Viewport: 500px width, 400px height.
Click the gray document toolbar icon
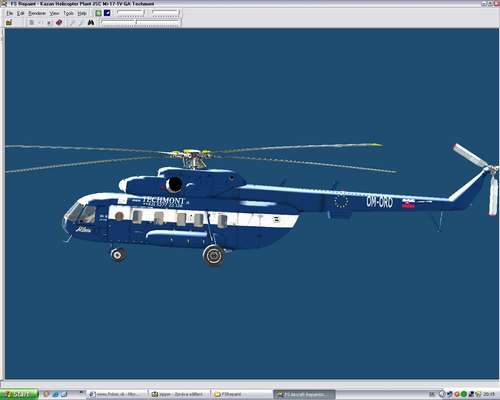coord(32,22)
